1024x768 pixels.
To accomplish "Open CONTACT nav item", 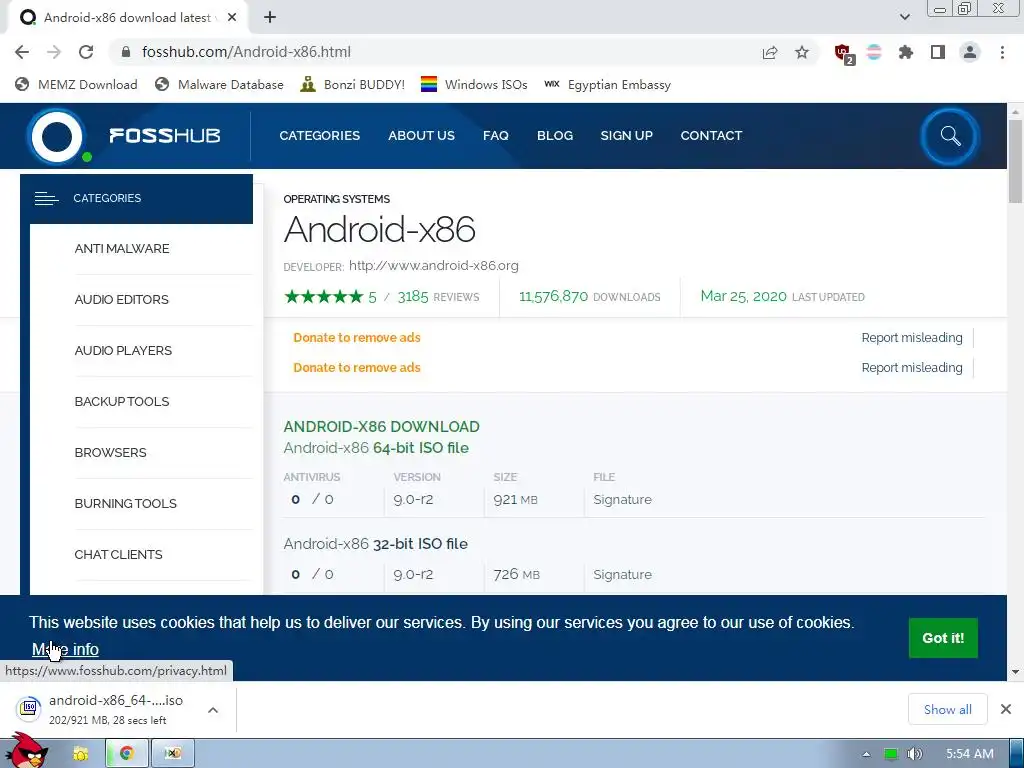I will pos(711,136).
